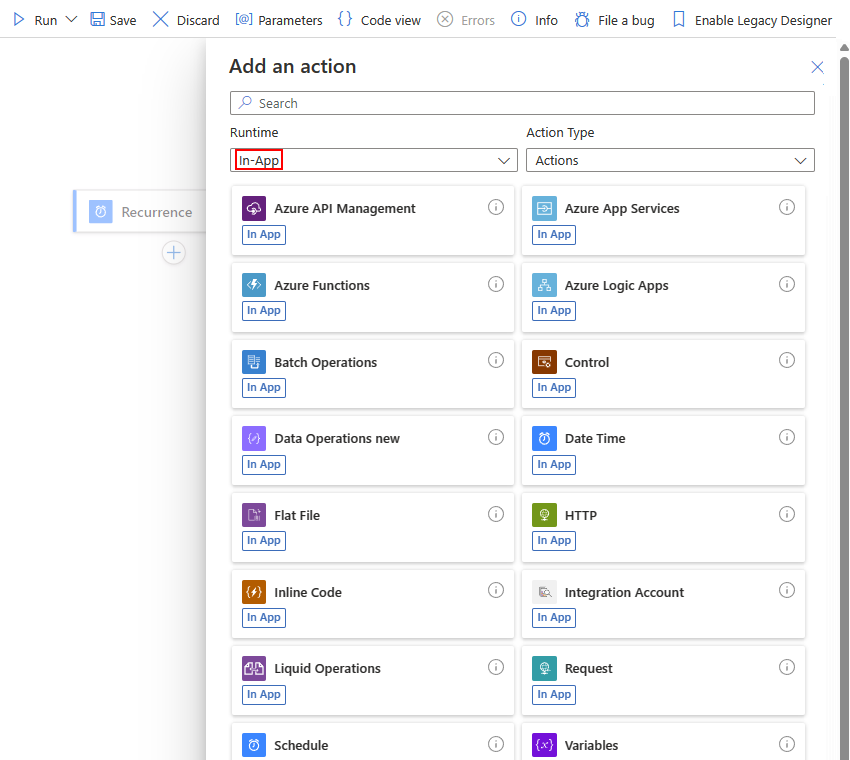
Task: Click Enable Legacy Designer
Action: [x=751, y=20]
